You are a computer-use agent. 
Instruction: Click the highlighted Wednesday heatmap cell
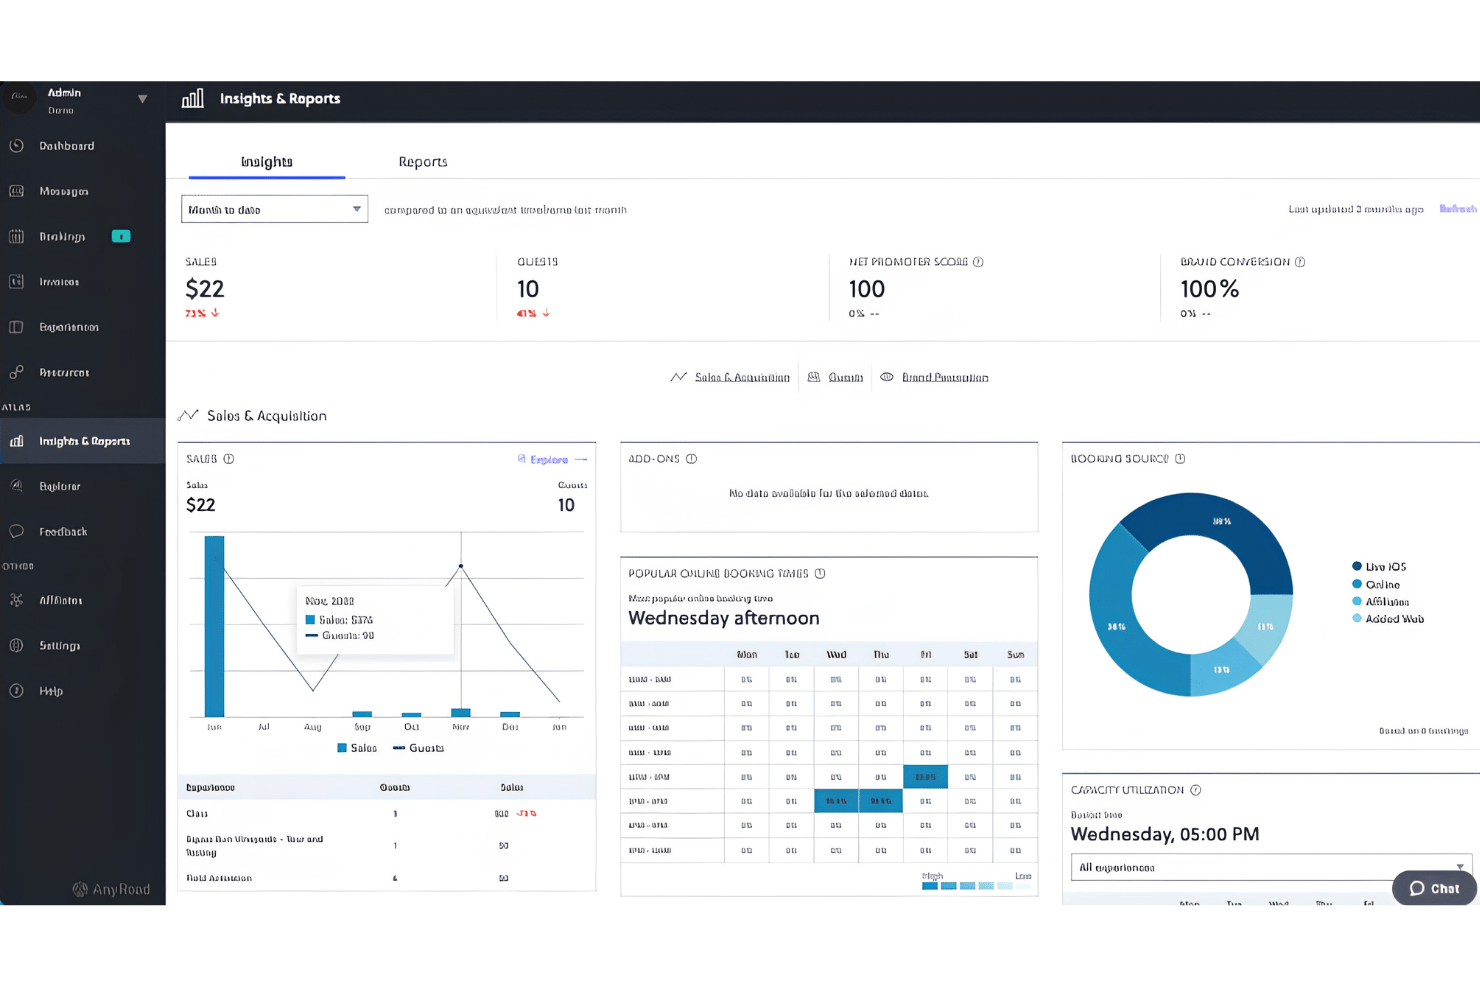point(836,801)
